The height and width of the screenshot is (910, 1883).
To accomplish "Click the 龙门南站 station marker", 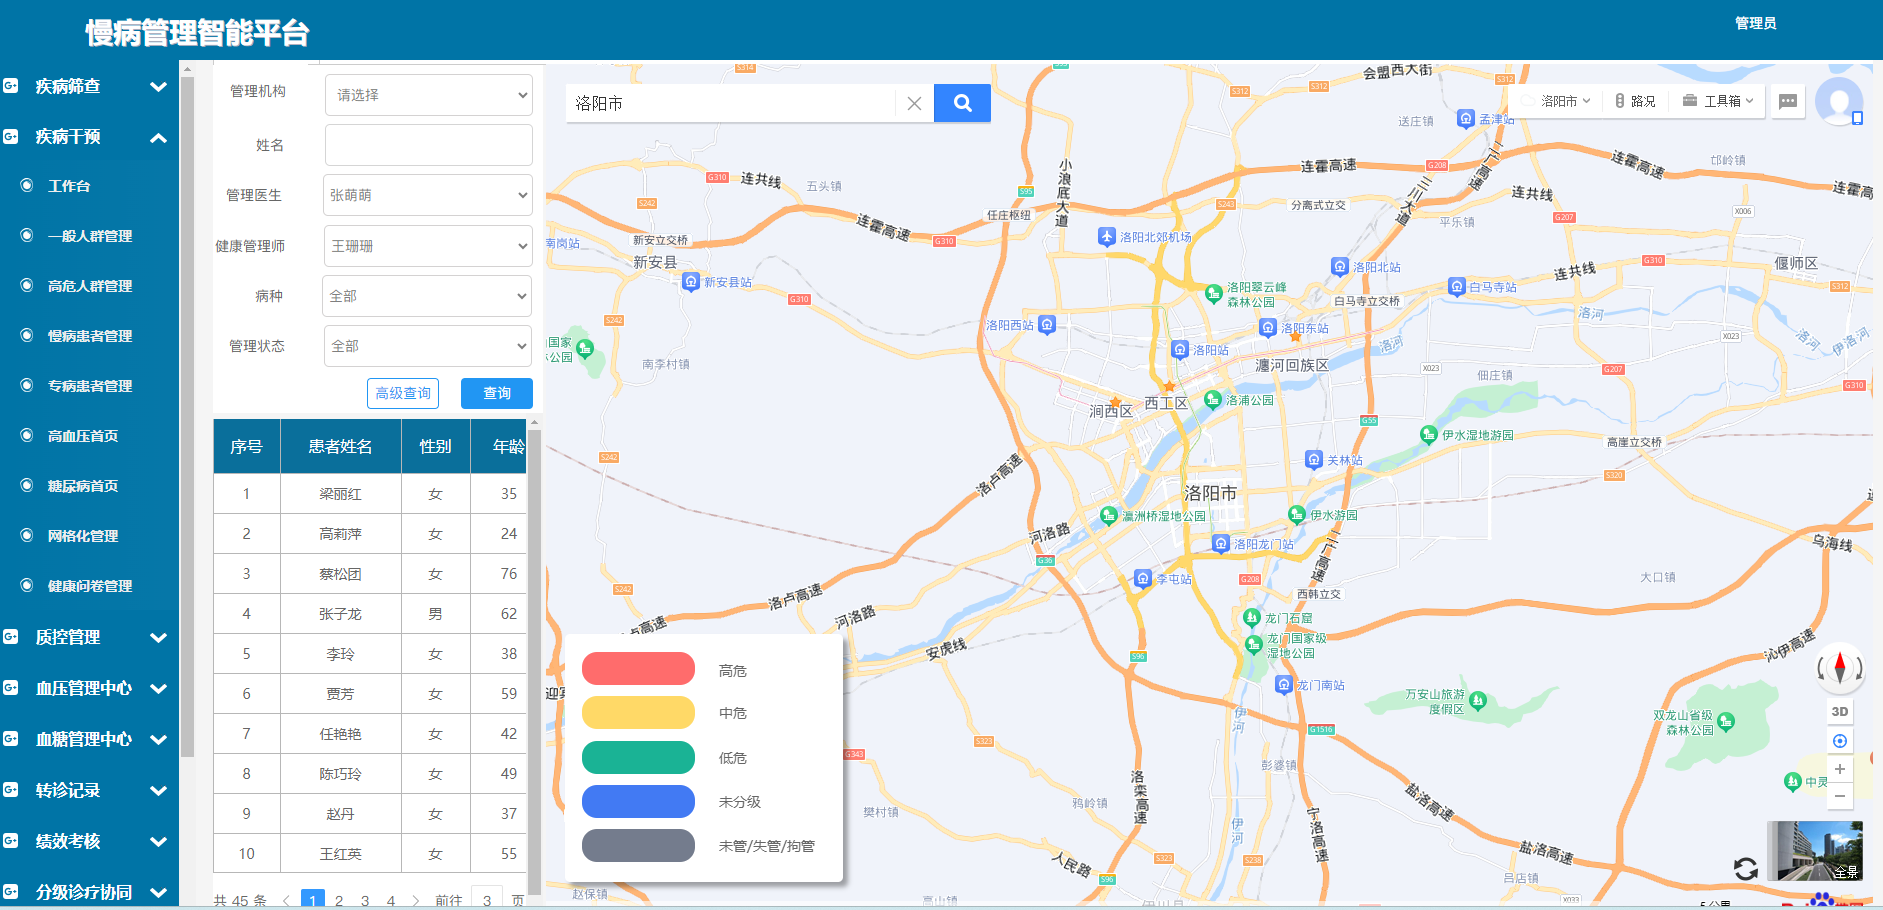I will pyautogui.click(x=1284, y=685).
